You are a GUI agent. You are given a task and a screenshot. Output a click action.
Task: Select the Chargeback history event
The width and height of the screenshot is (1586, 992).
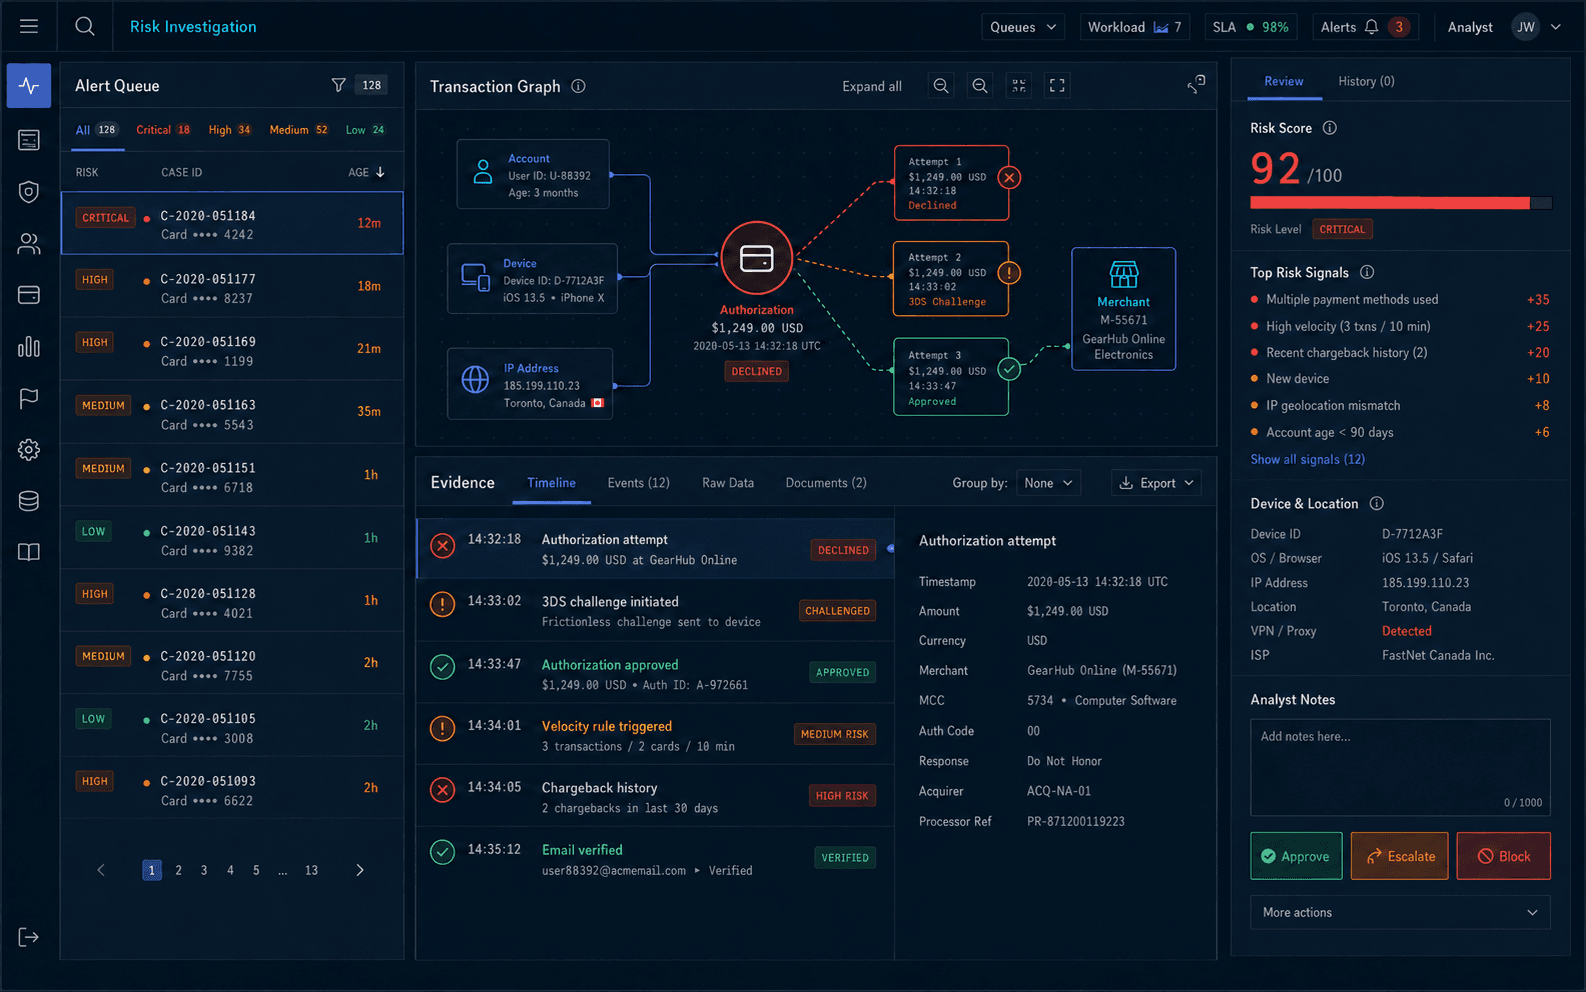[655, 796]
